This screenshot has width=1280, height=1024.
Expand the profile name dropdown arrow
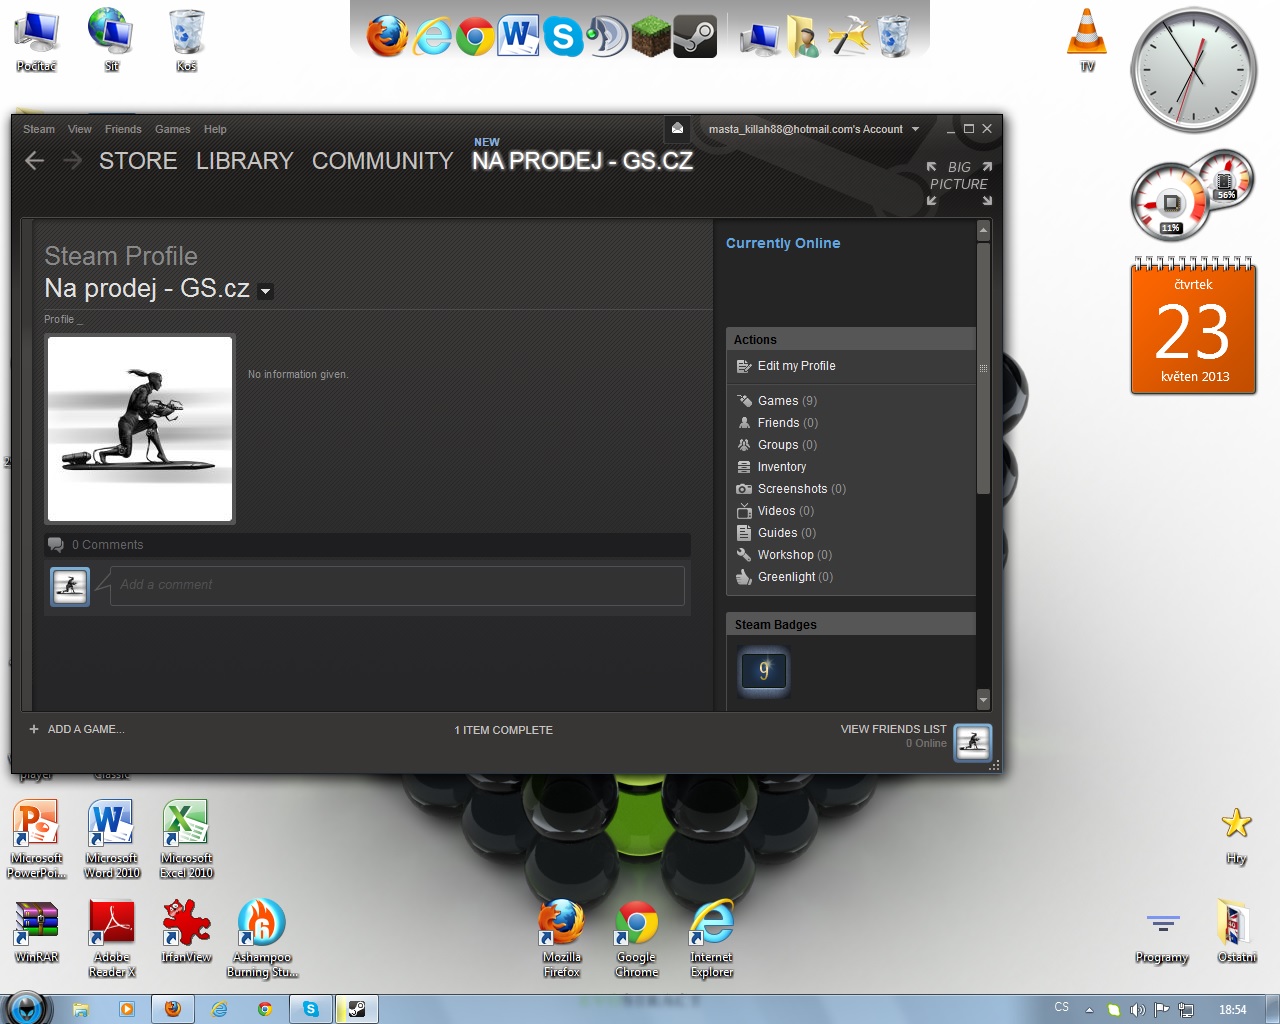click(x=265, y=292)
